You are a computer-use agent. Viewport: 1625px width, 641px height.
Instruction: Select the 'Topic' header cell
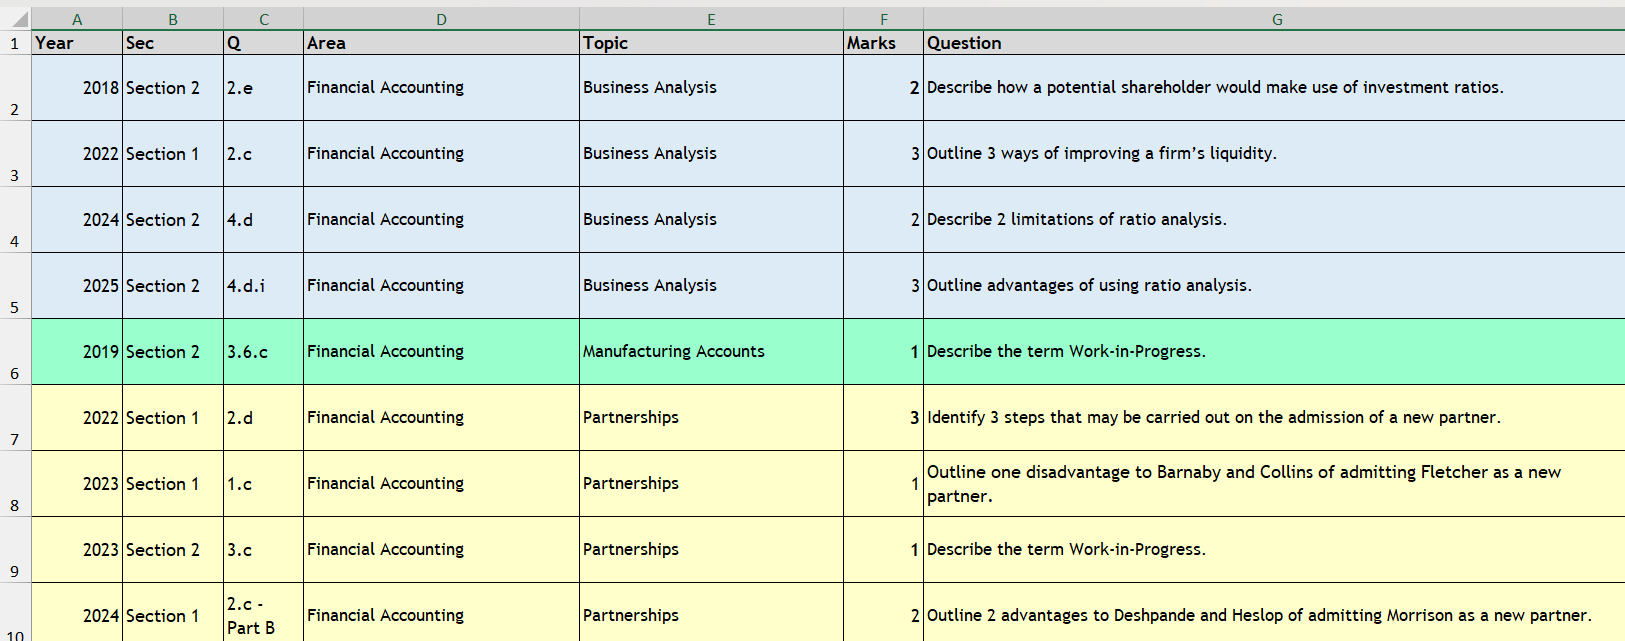click(711, 43)
